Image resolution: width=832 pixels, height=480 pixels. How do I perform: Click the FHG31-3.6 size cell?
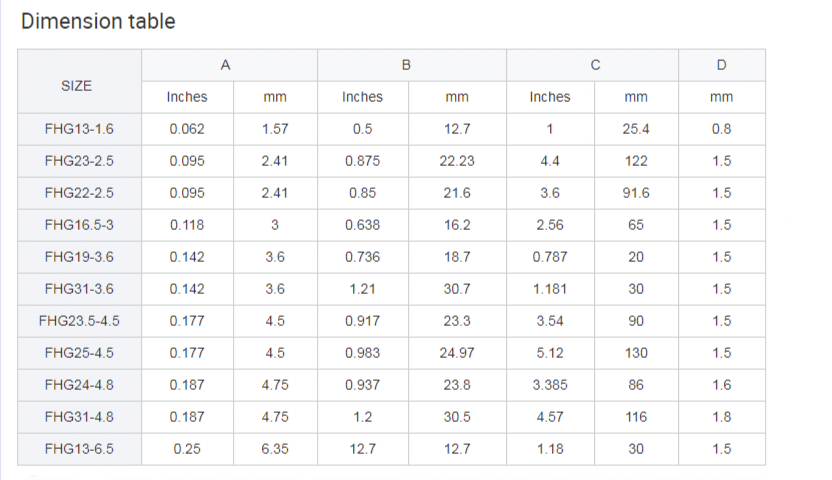click(x=80, y=289)
